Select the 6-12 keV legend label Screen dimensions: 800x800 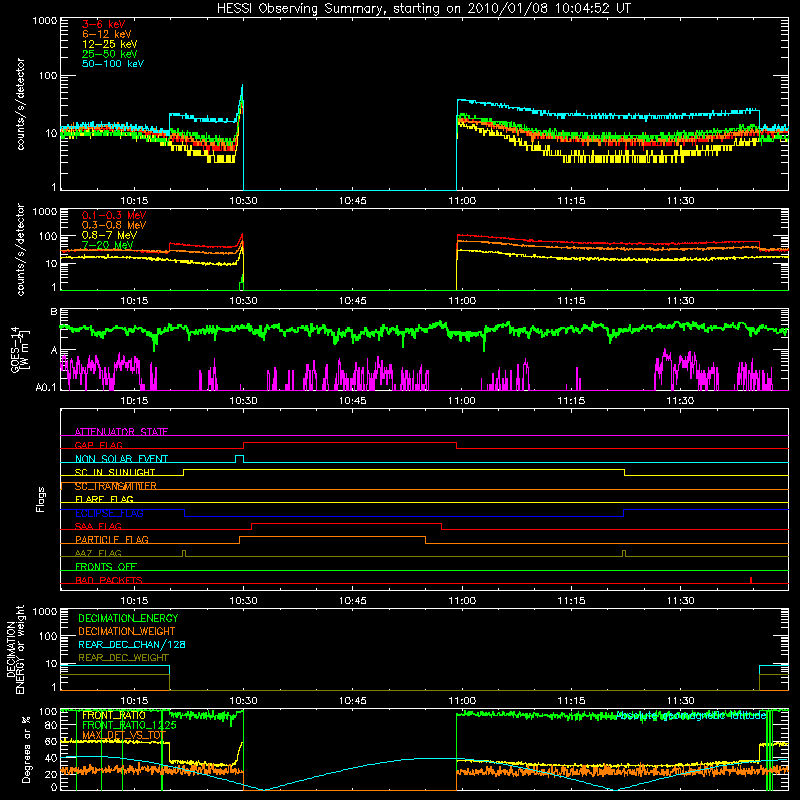[x=107, y=34]
